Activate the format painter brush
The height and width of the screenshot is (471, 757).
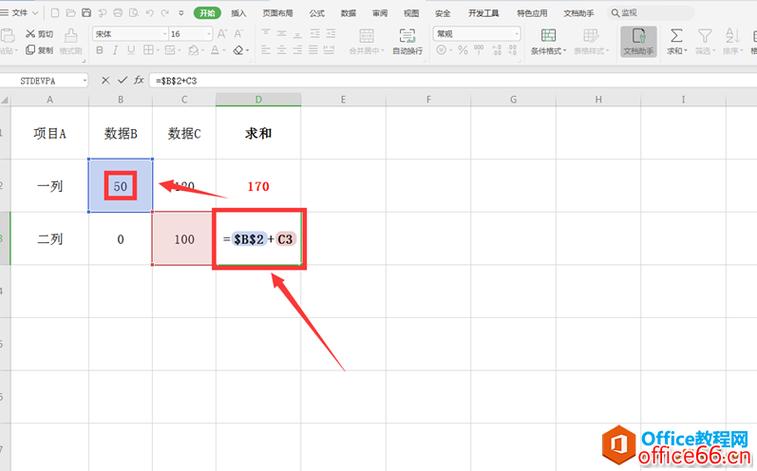coord(70,41)
